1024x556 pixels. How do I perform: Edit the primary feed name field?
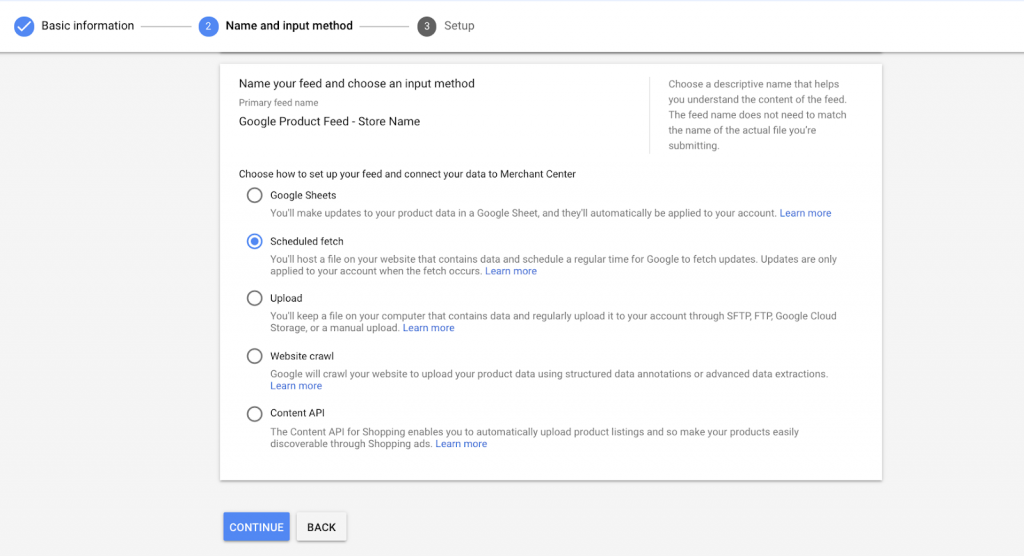[329, 122]
